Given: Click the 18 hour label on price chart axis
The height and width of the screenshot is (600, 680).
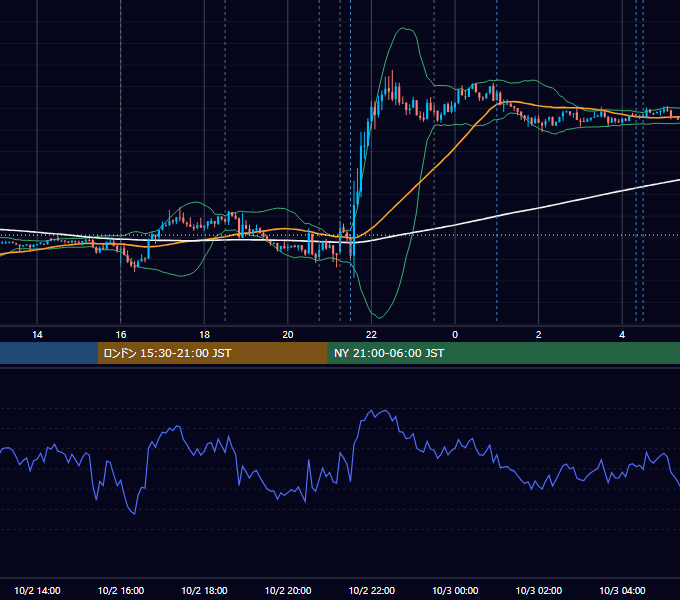Looking at the screenshot, I should pyautogui.click(x=204, y=335).
